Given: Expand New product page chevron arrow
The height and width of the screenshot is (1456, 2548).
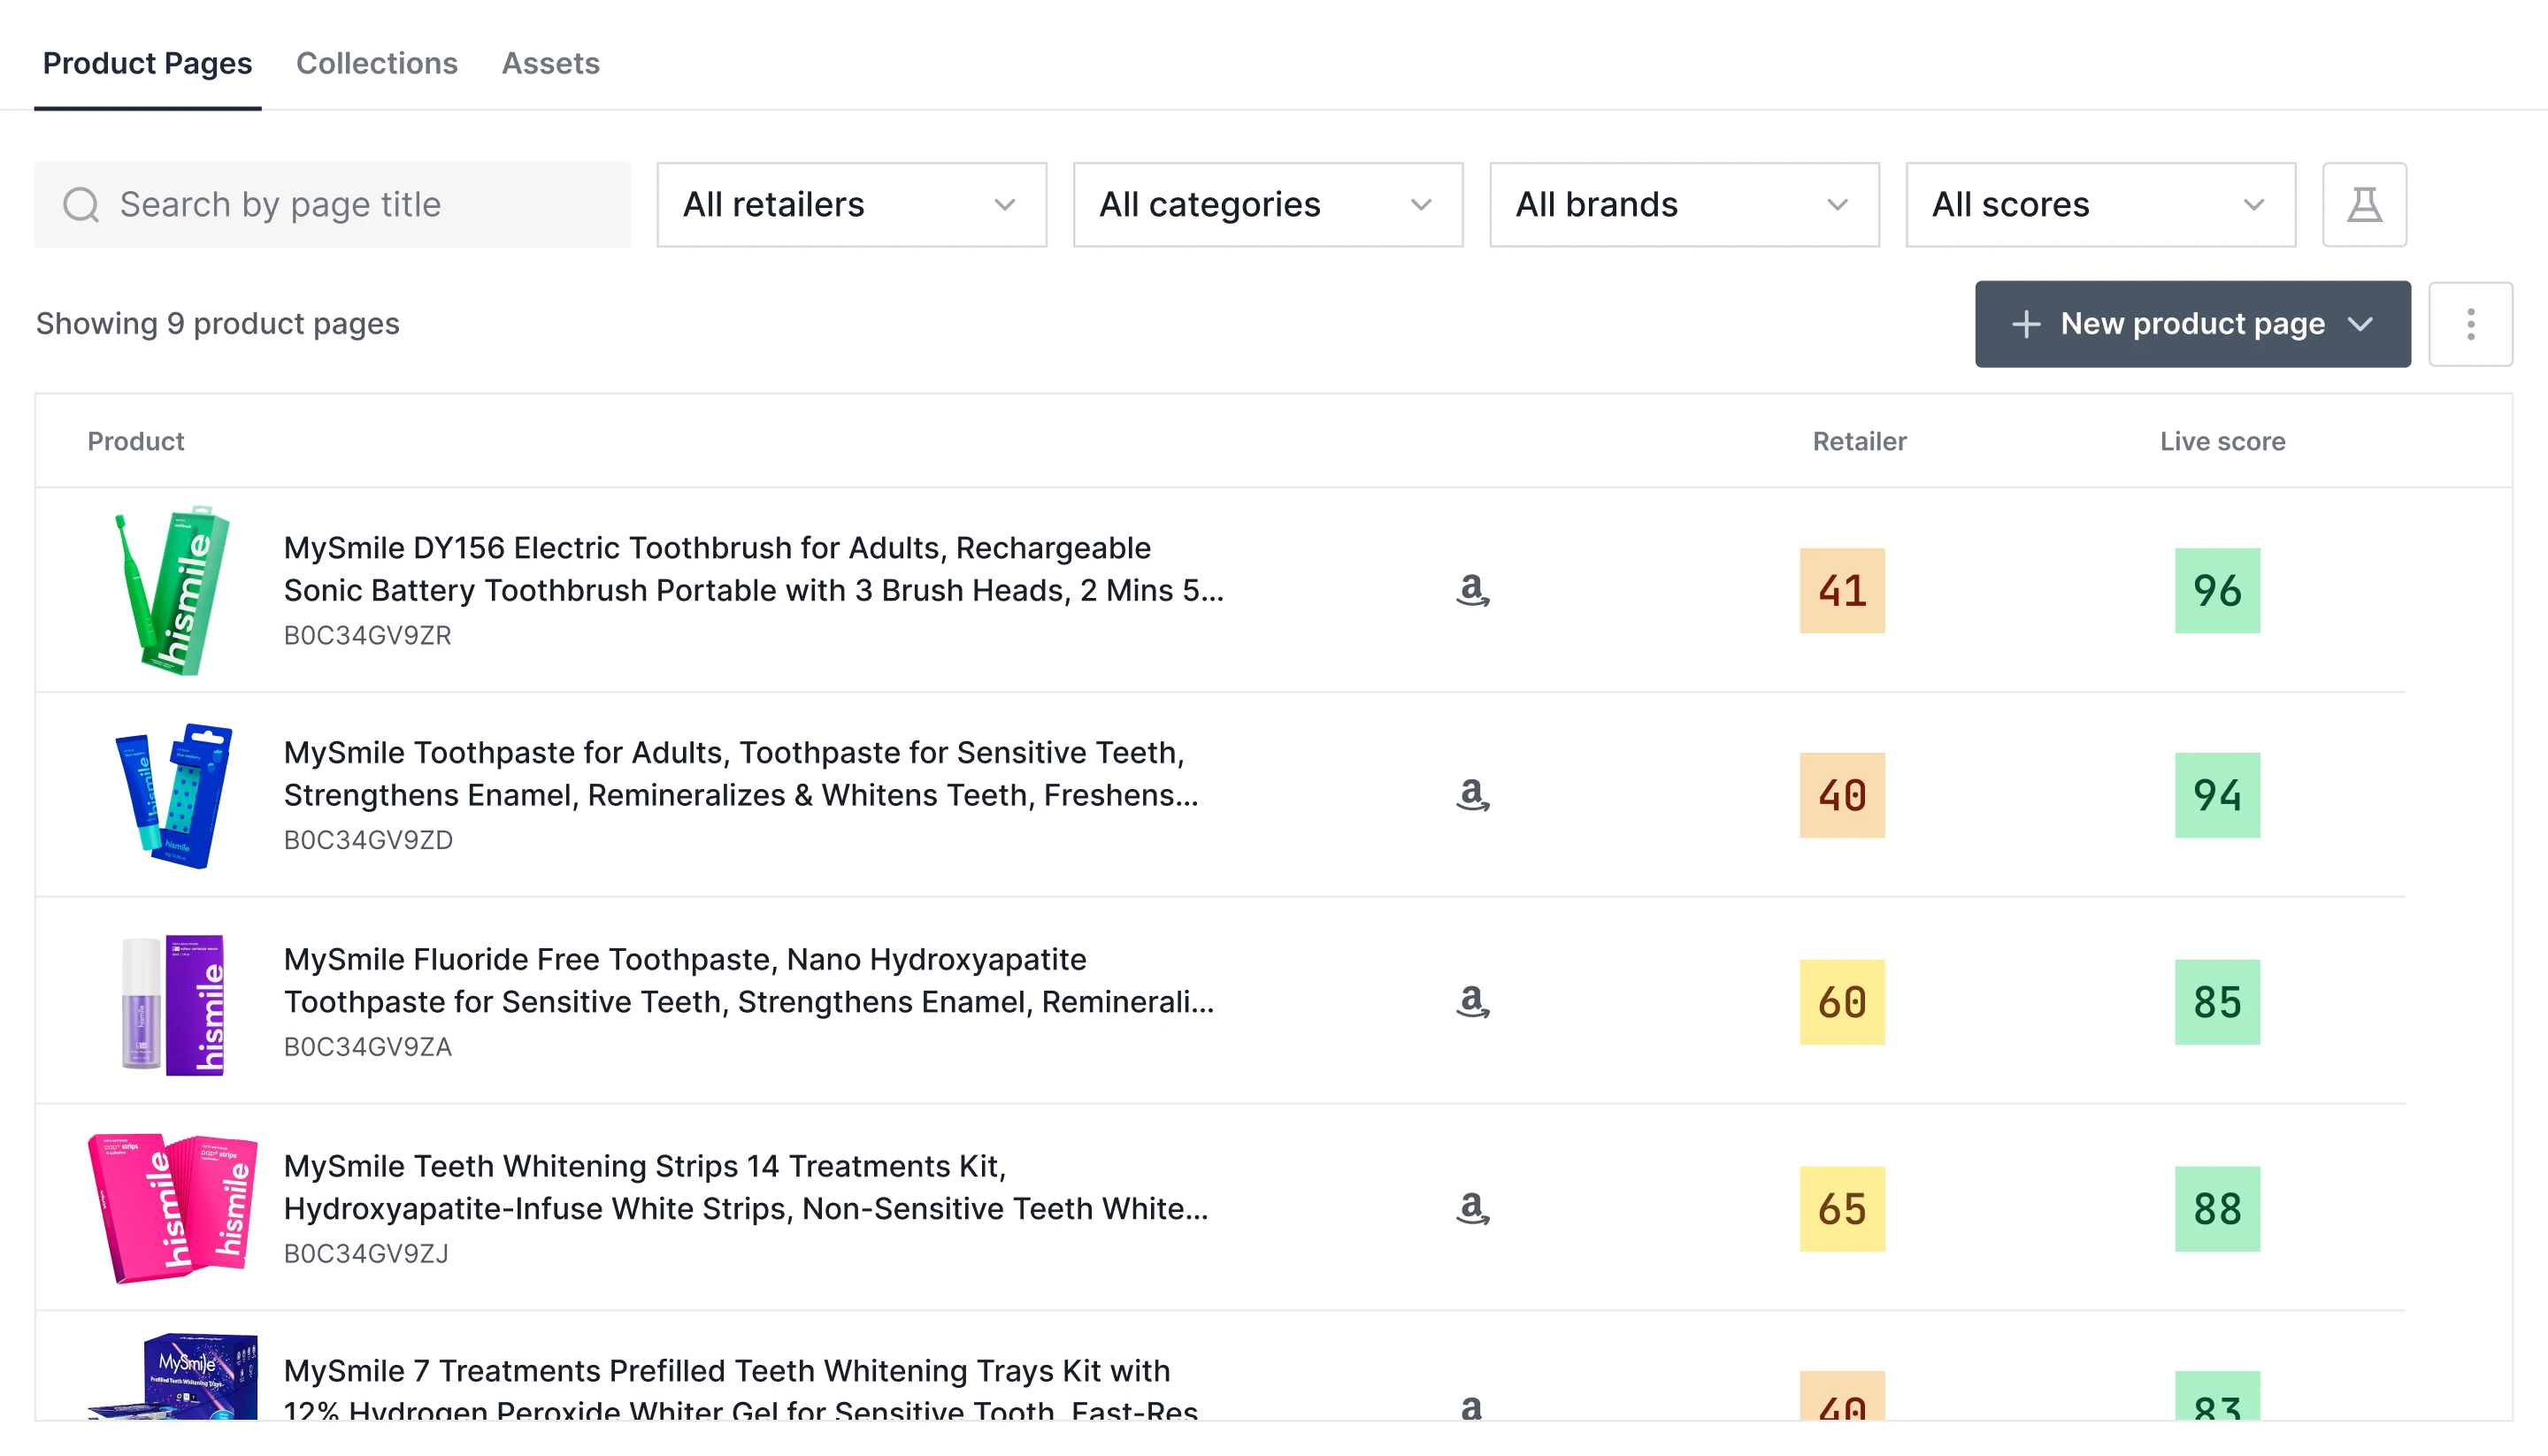Looking at the screenshot, I should 2361,324.
